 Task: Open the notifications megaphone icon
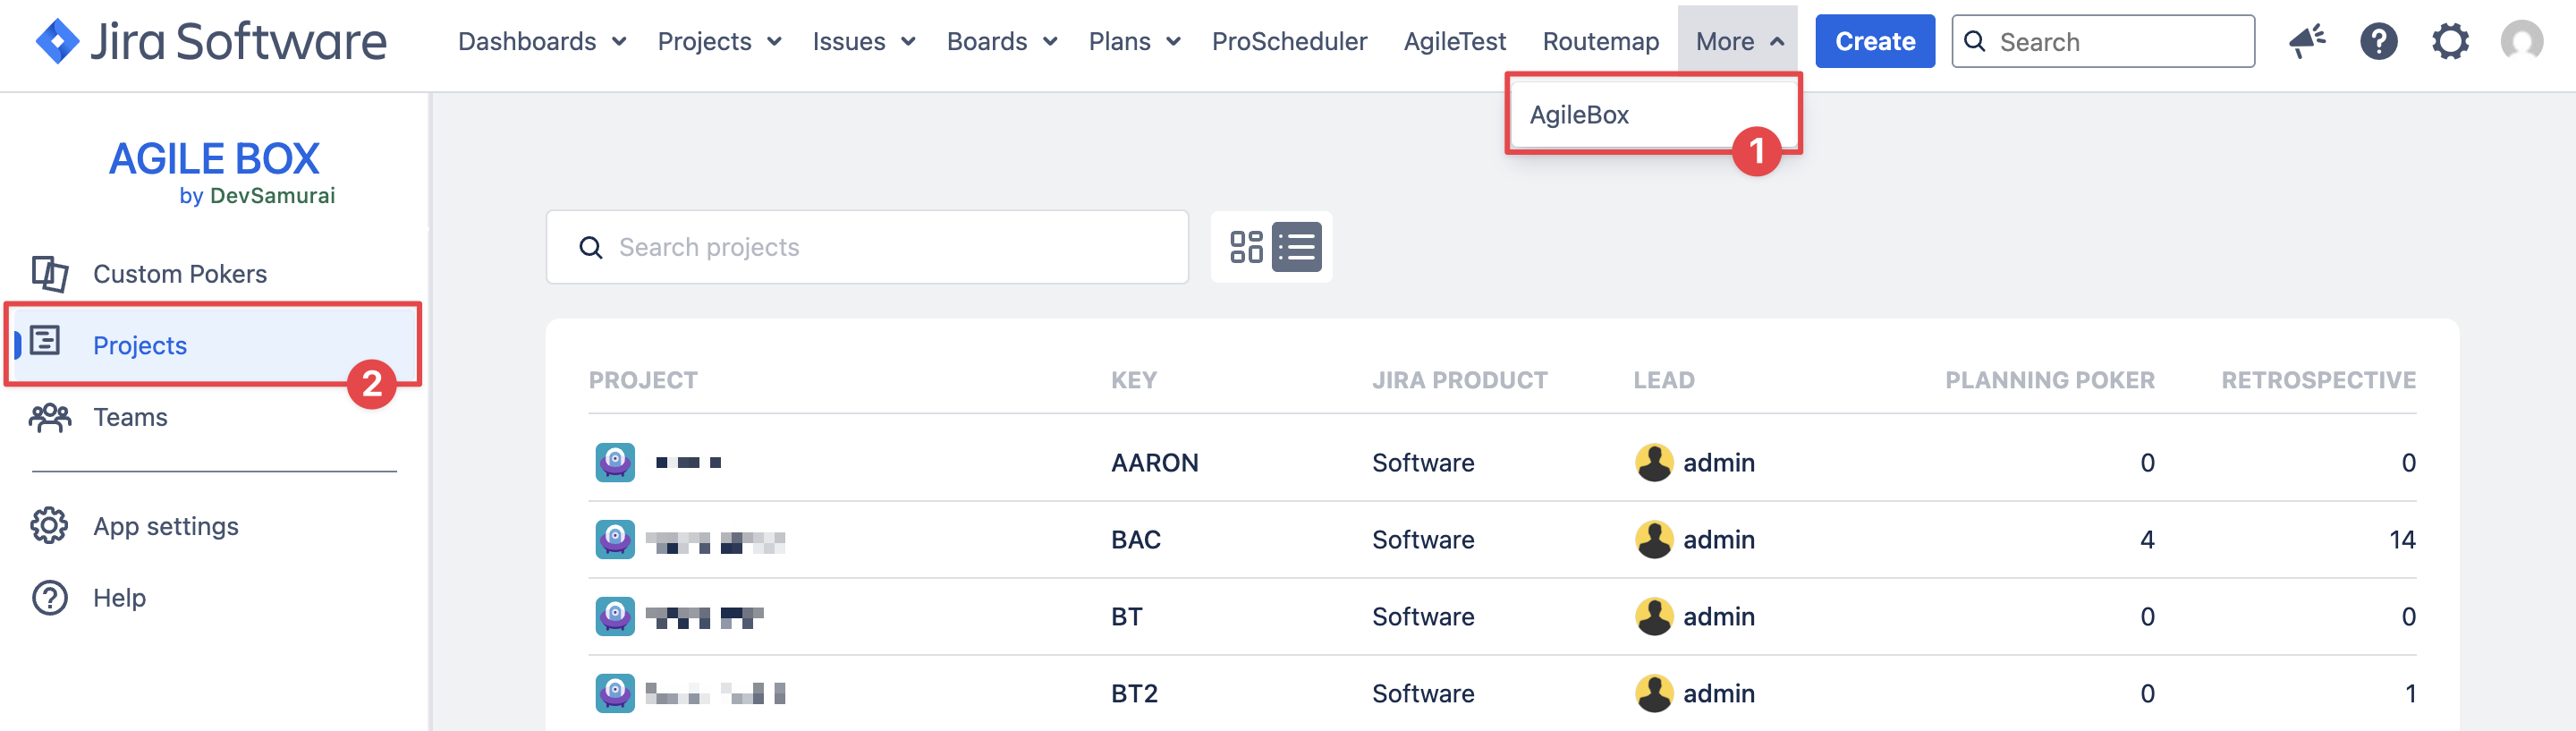point(2307,42)
